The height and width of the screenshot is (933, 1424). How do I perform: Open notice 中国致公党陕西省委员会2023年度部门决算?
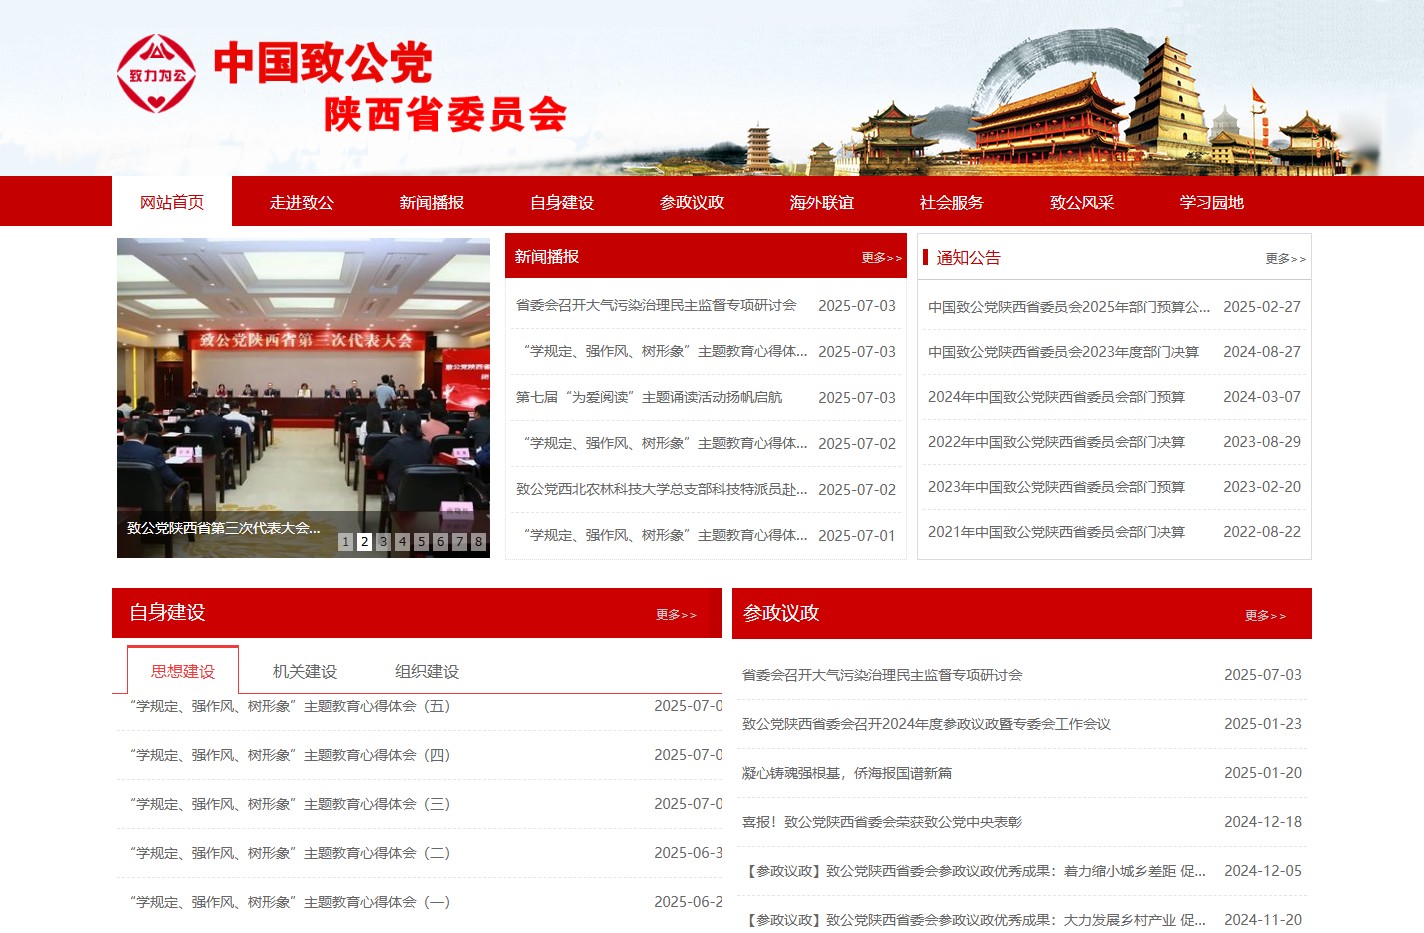coord(1063,352)
